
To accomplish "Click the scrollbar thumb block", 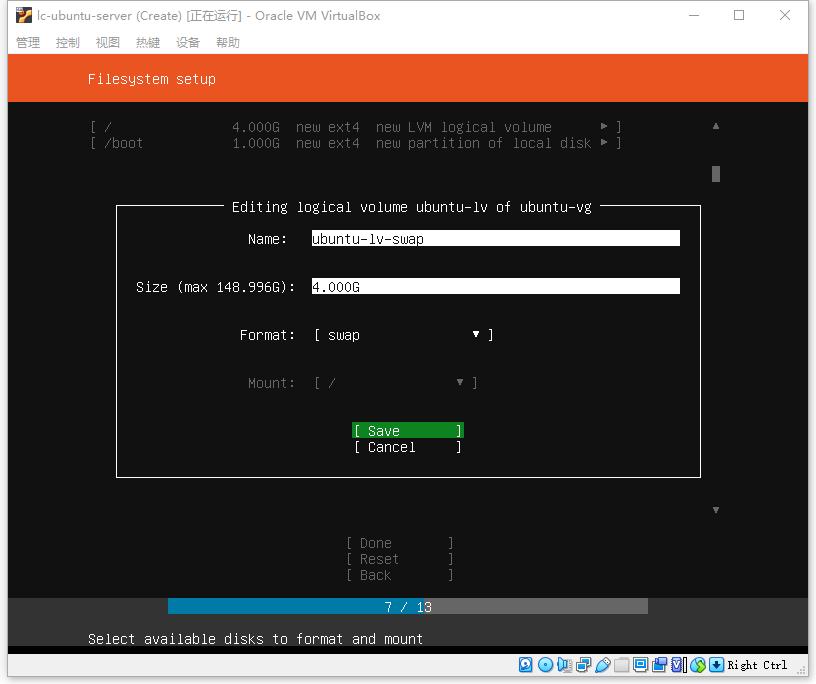I will [x=716, y=174].
